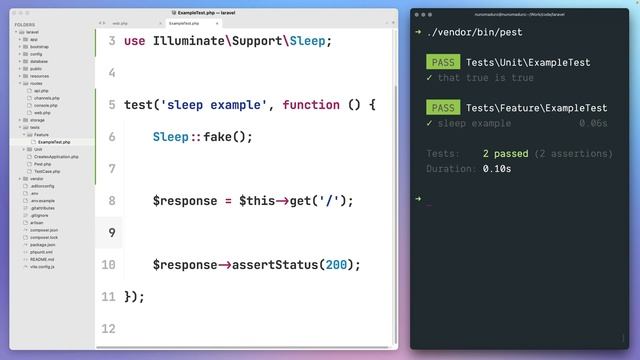Click the composer.json file icon
Viewport: 640px width, 360px height.
(26, 230)
